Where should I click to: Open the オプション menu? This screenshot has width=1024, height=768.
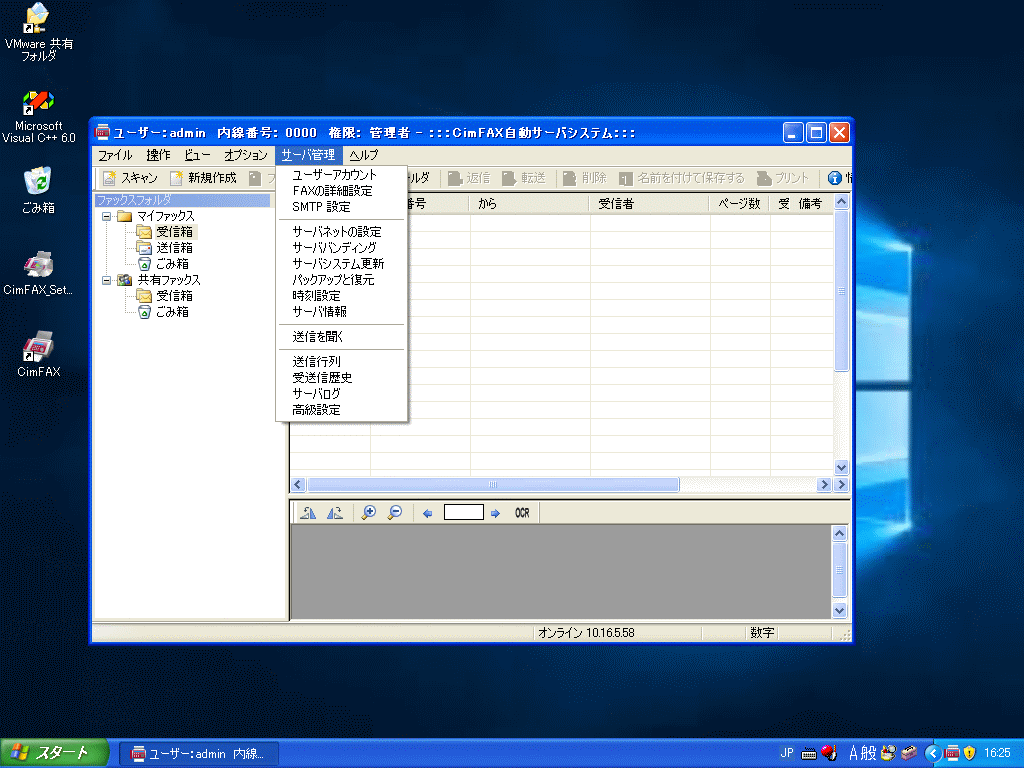click(246, 155)
